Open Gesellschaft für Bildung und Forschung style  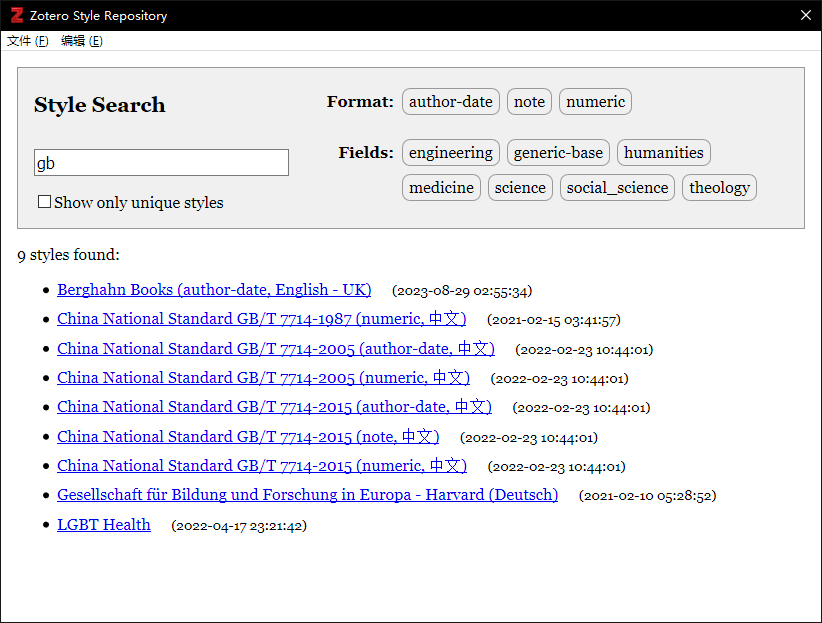click(x=308, y=495)
